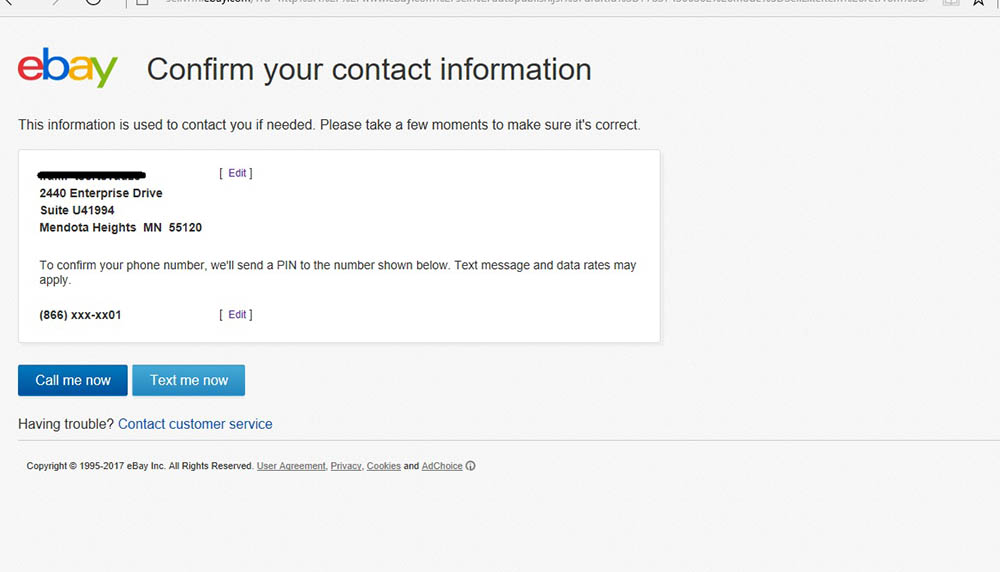Screen dimensions: 1000x572
Task: Open Contact customer service link
Action: 195,424
